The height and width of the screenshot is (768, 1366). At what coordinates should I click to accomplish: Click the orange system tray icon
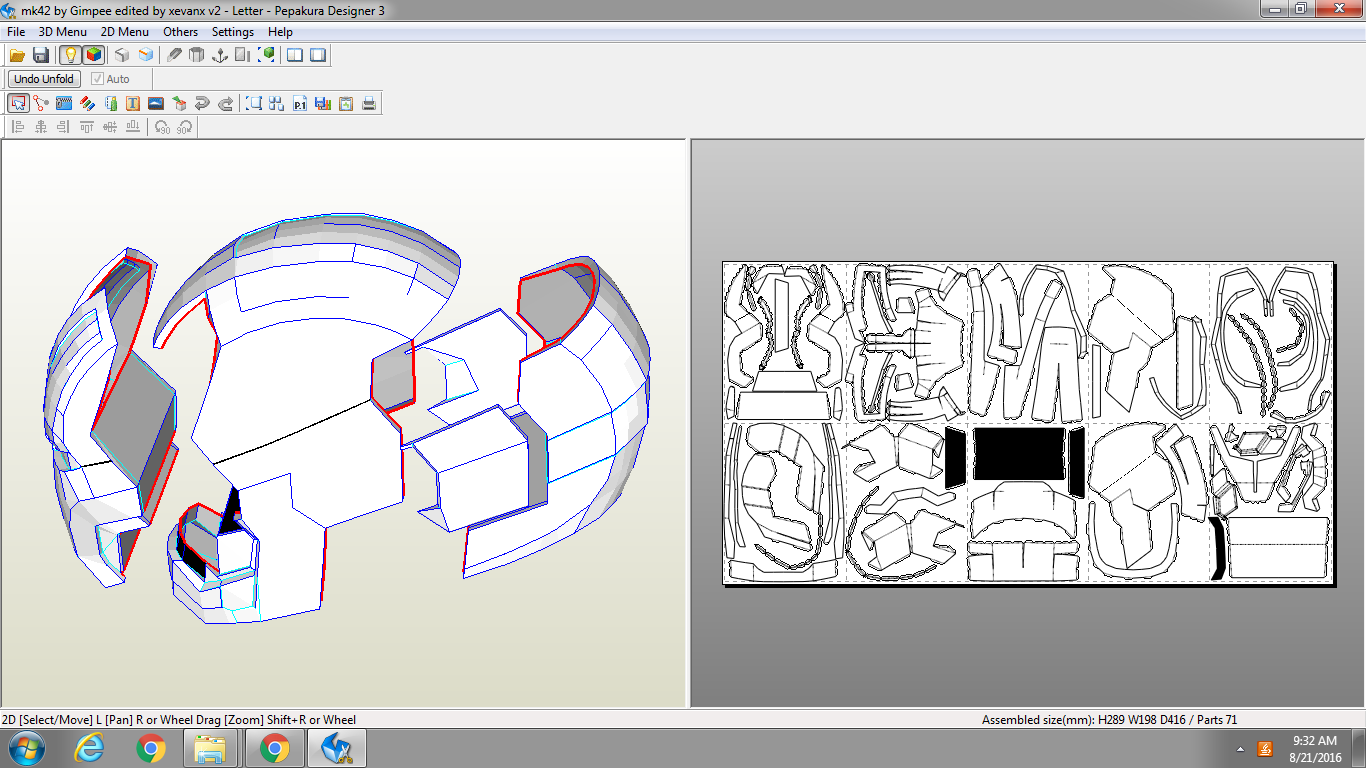[1264, 749]
